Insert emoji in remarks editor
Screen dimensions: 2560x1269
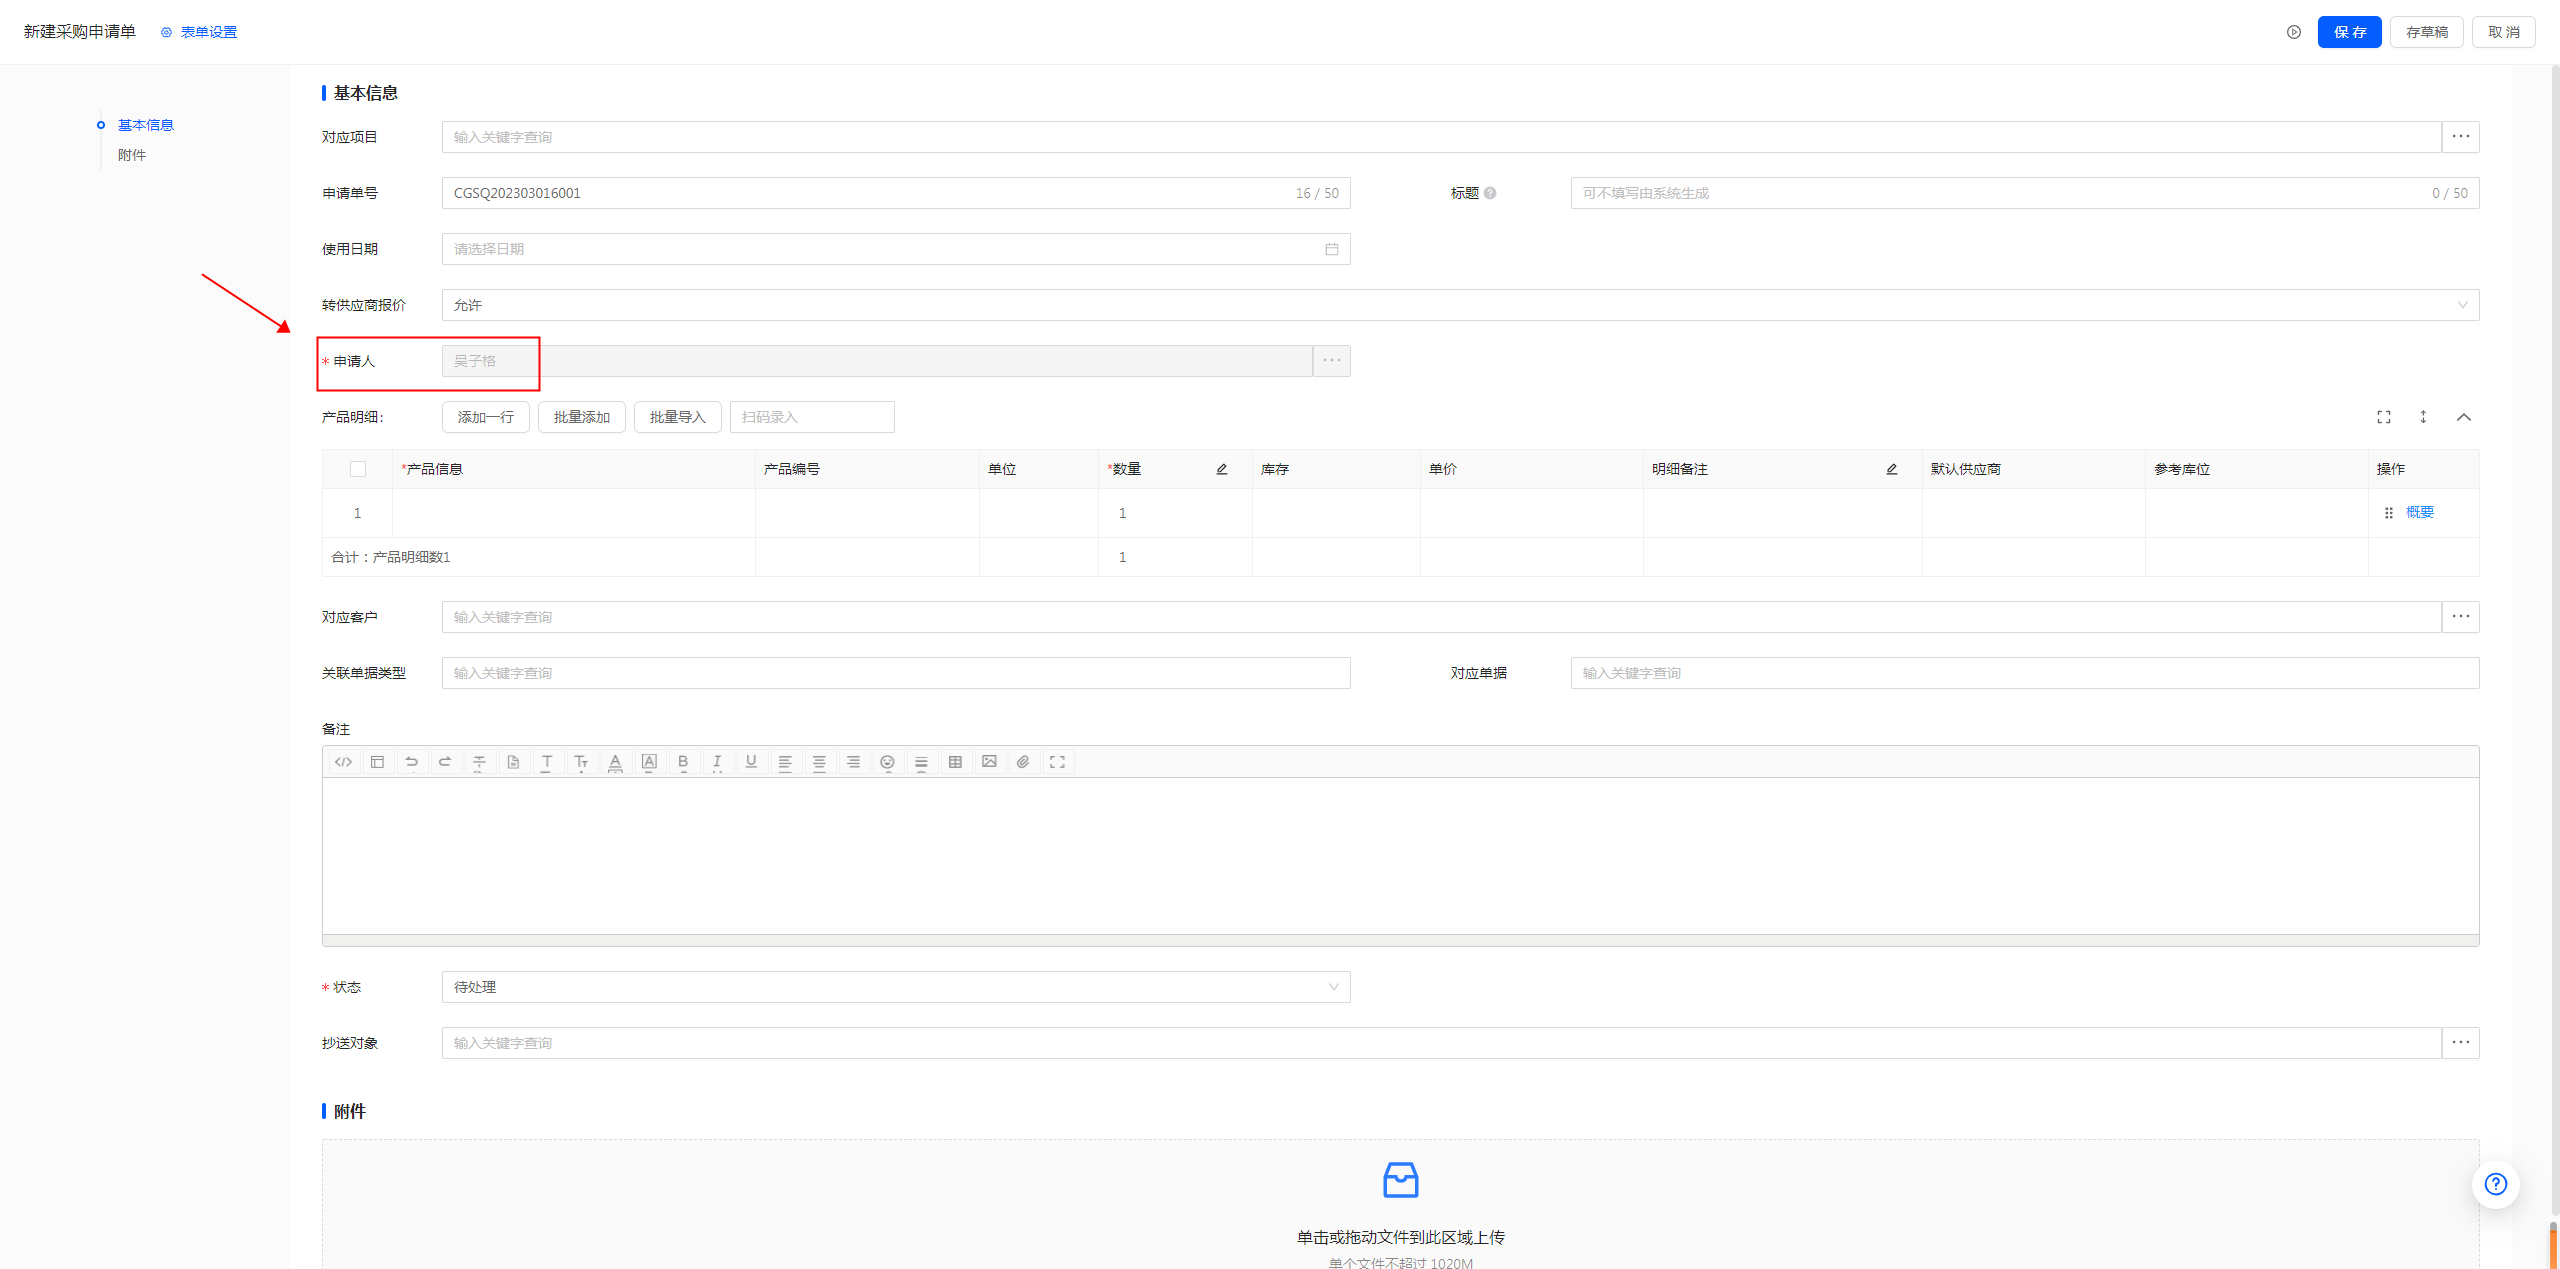pyautogui.click(x=887, y=762)
